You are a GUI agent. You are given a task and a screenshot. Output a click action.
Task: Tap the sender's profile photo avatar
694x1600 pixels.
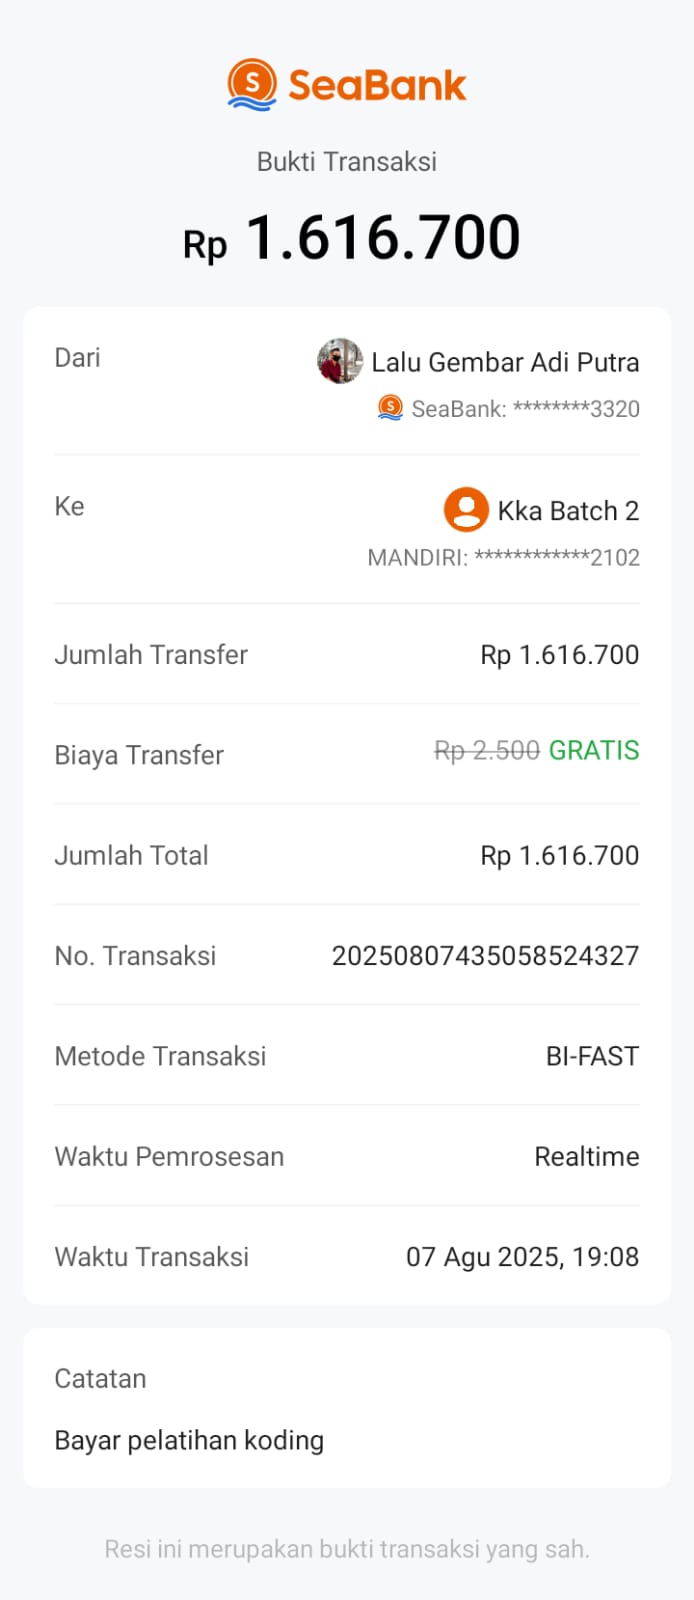[x=340, y=361]
